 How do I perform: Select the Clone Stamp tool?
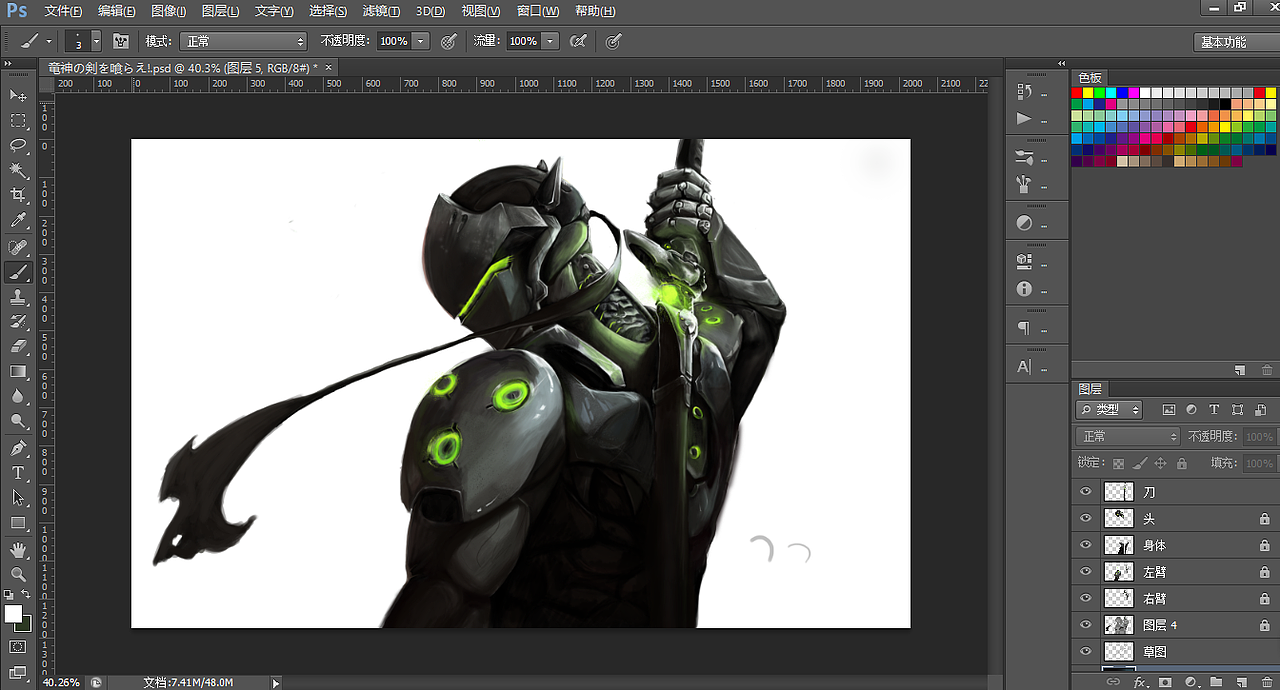tap(18, 297)
